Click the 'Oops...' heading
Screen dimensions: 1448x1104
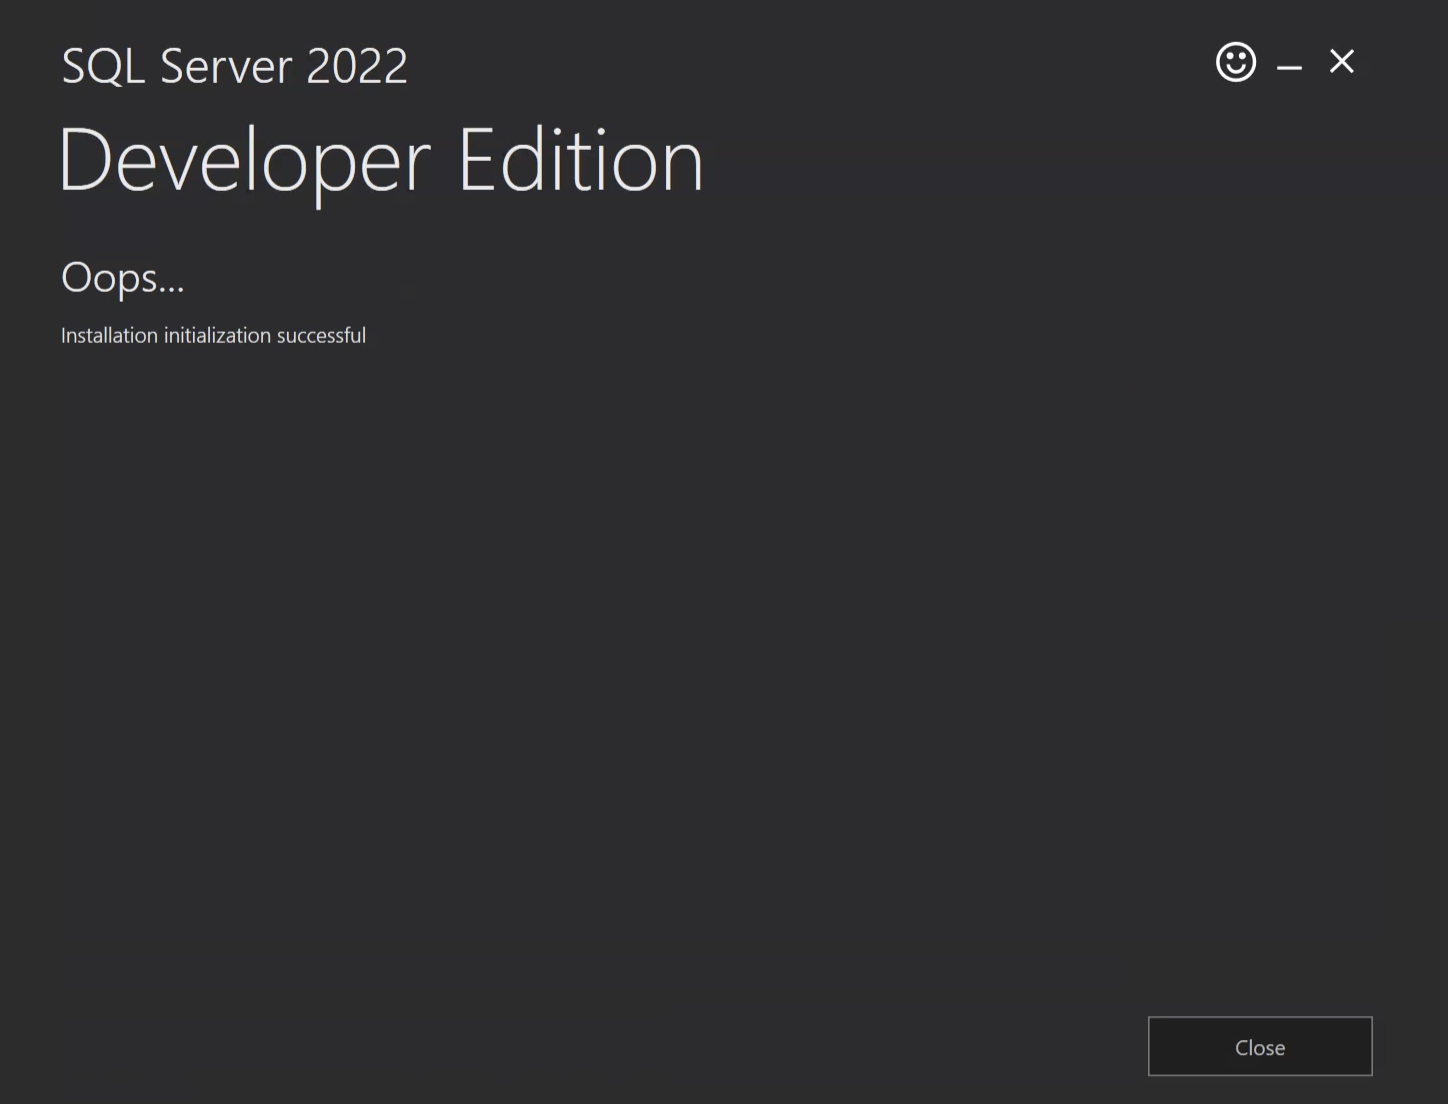pos(123,277)
